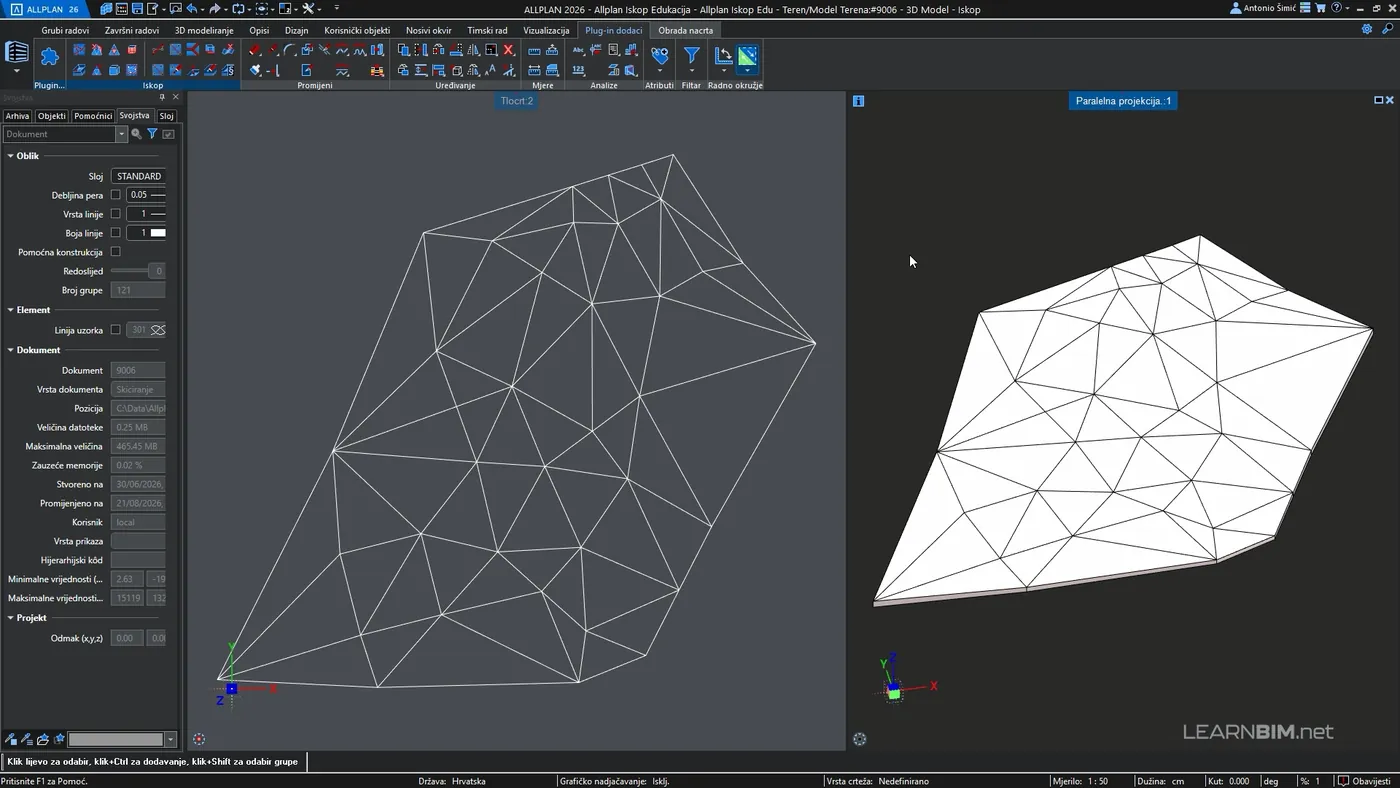Toggle the Vrsta linije checkbox
Viewport: 1400px width, 788px height.
point(115,214)
